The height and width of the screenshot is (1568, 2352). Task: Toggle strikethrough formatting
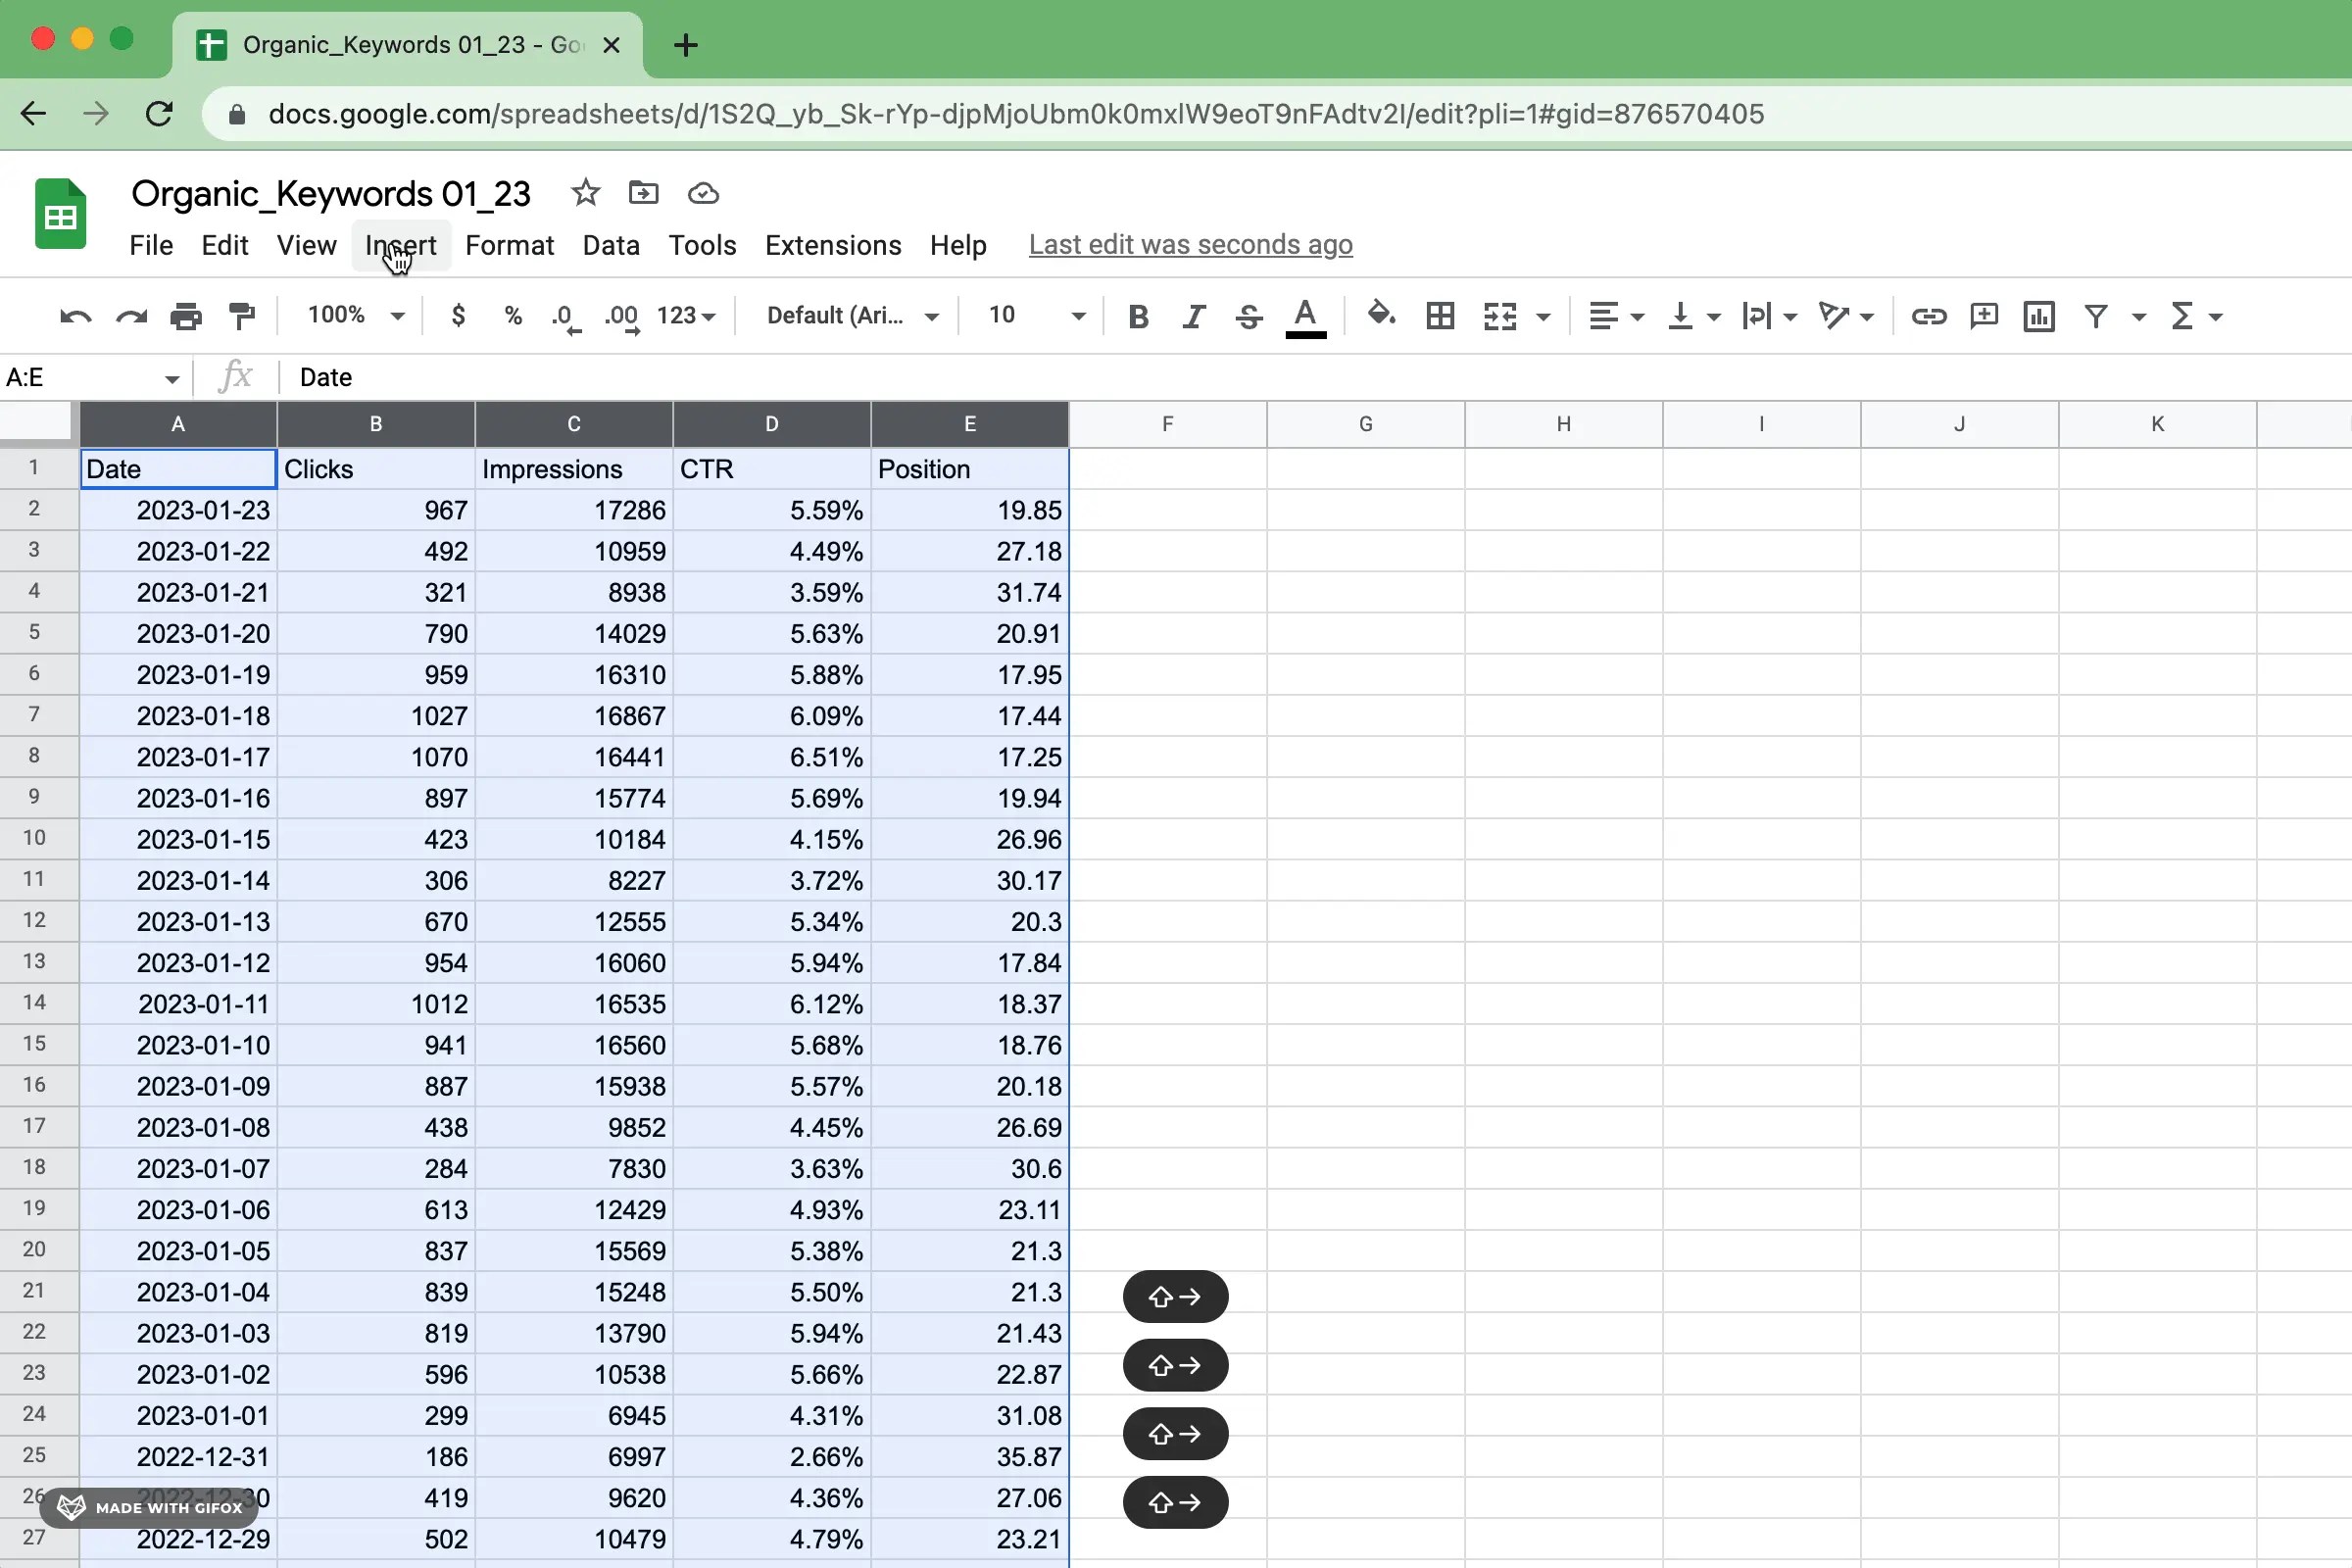click(x=1248, y=315)
